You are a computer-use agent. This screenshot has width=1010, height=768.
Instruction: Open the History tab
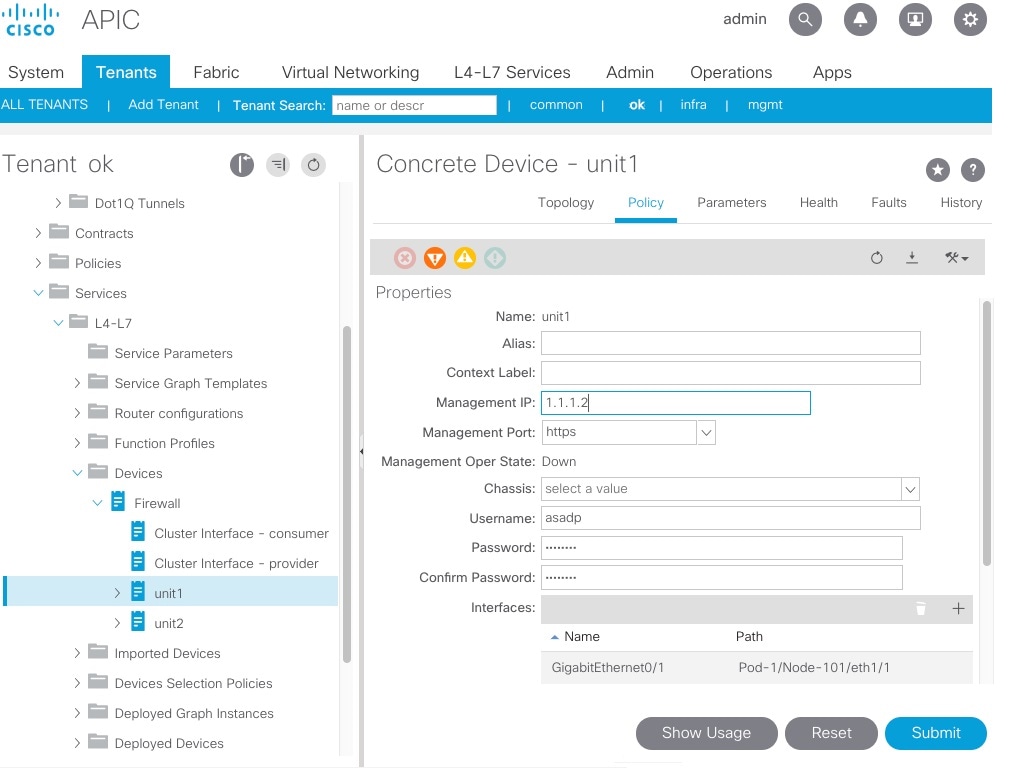coord(961,202)
